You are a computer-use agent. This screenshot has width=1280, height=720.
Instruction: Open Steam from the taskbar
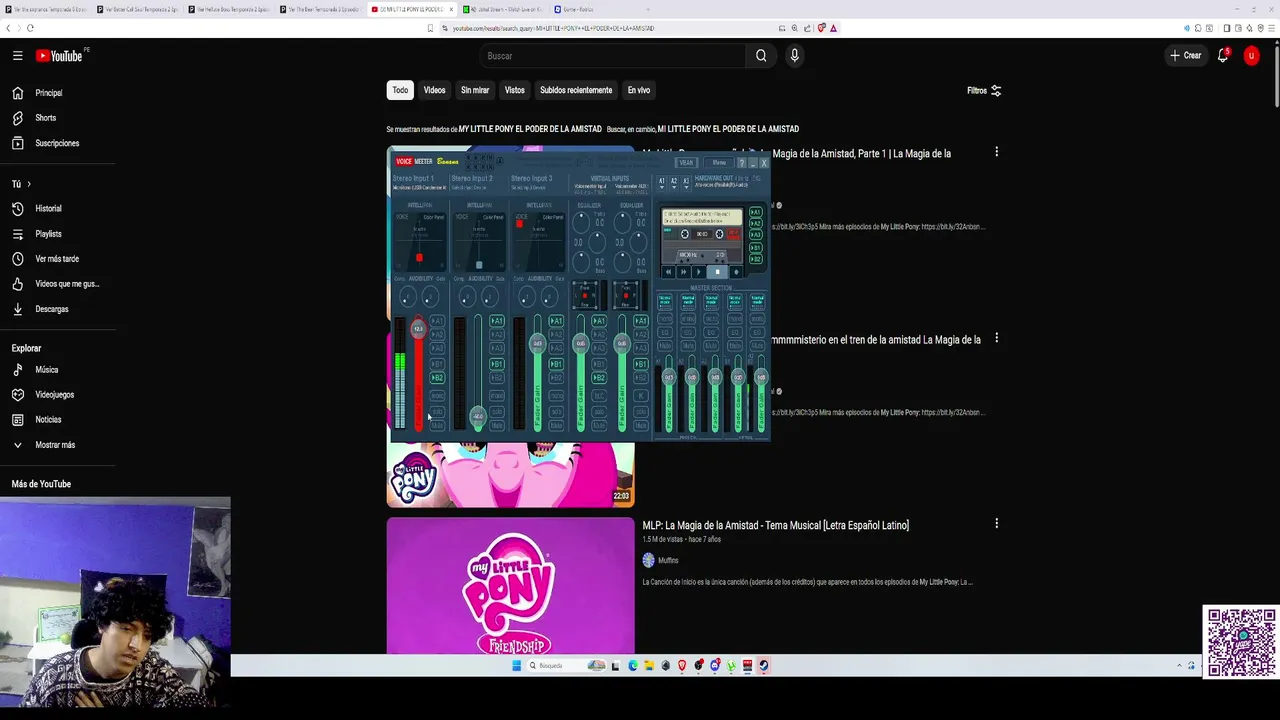pos(763,666)
